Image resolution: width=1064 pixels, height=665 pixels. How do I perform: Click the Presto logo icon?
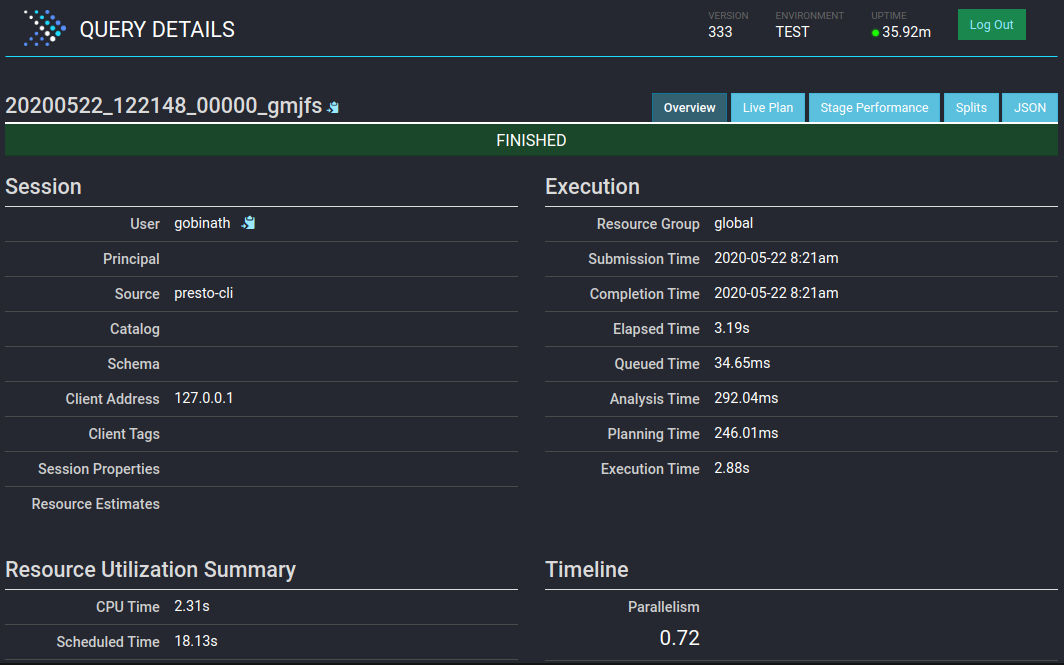pyautogui.click(x=45, y=28)
